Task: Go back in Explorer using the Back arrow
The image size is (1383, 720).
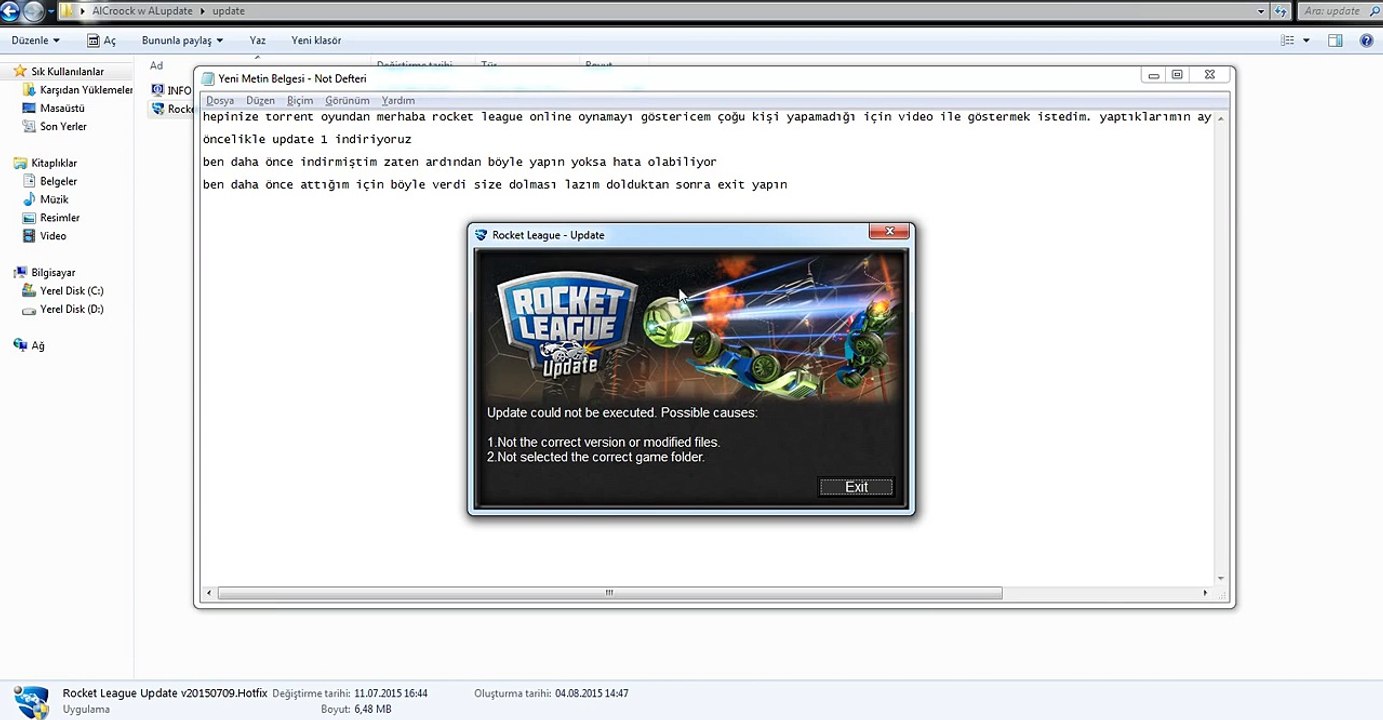Action: tap(9, 12)
